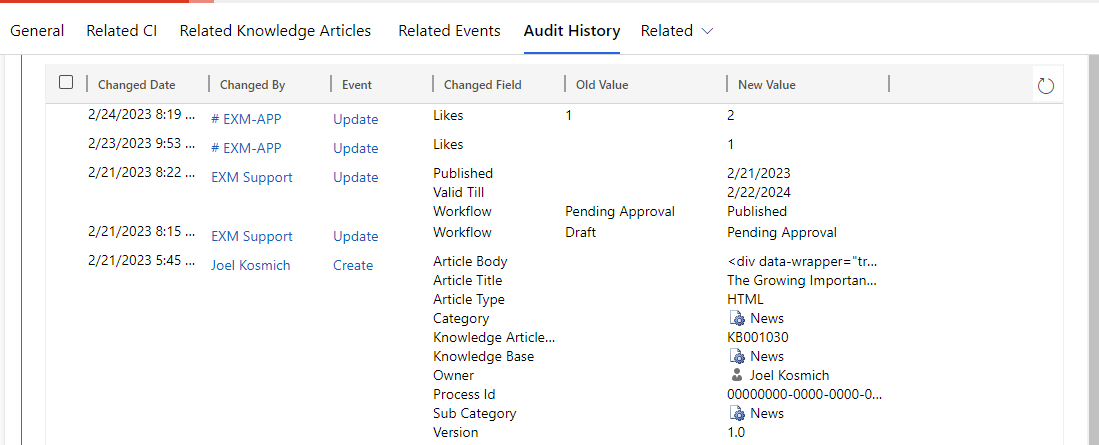Image resolution: width=1099 pixels, height=445 pixels.
Task: Tick the select-all checkbox in grid header
Action: point(66,83)
